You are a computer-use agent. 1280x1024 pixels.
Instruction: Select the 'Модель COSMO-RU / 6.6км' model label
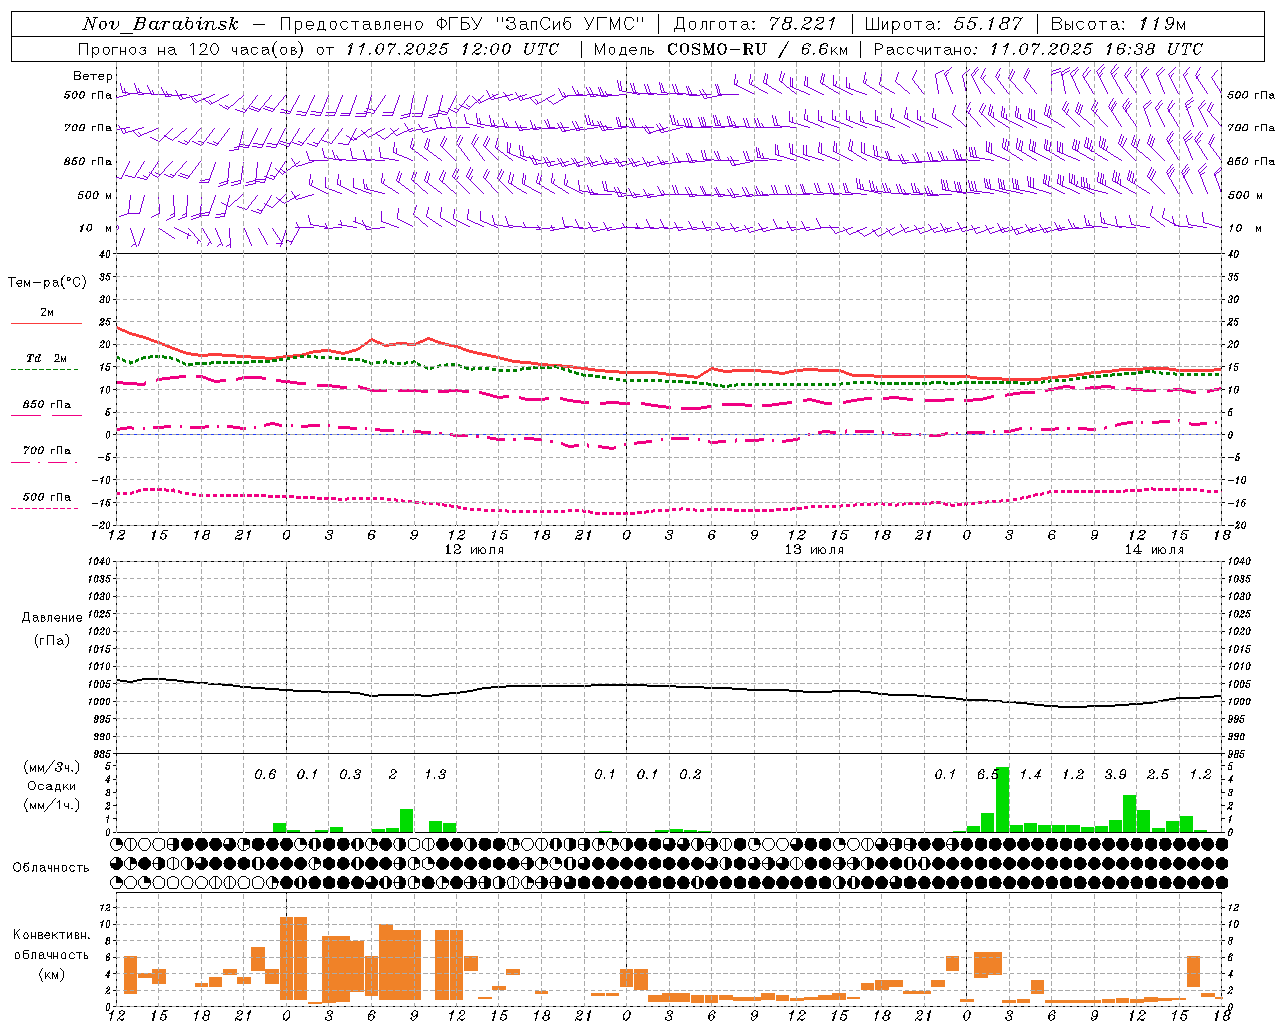tap(721, 49)
